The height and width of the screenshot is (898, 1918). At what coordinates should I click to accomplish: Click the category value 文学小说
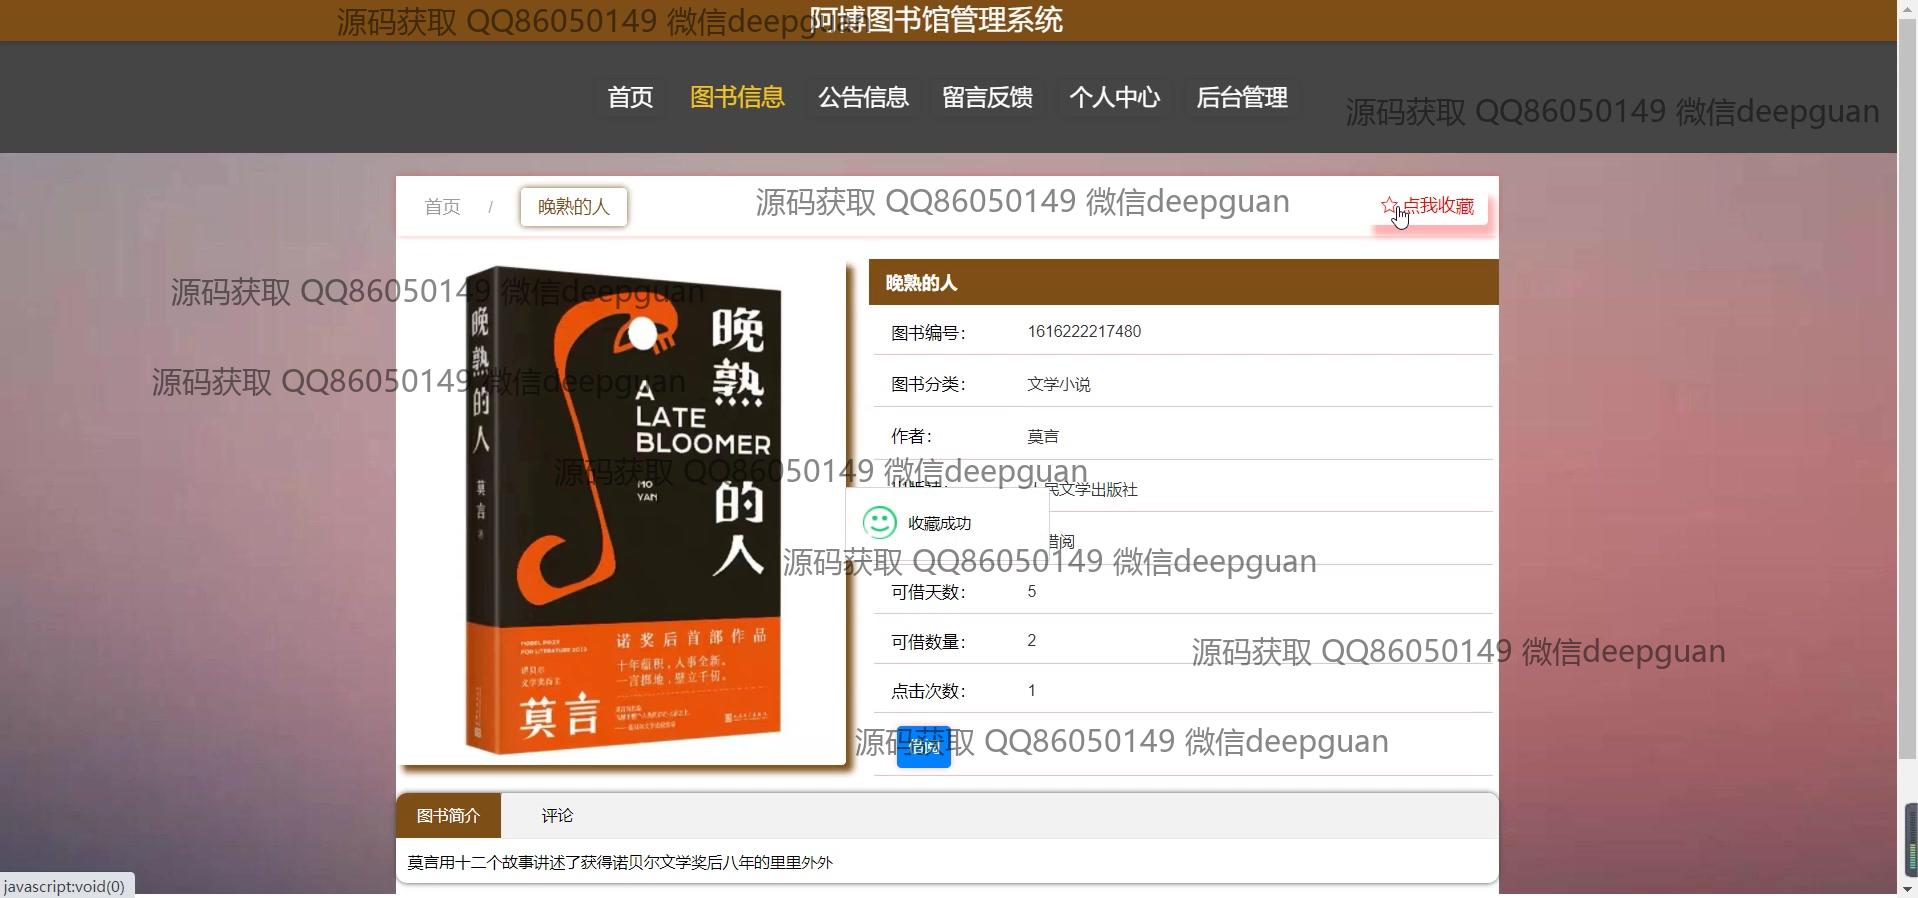[1058, 385]
